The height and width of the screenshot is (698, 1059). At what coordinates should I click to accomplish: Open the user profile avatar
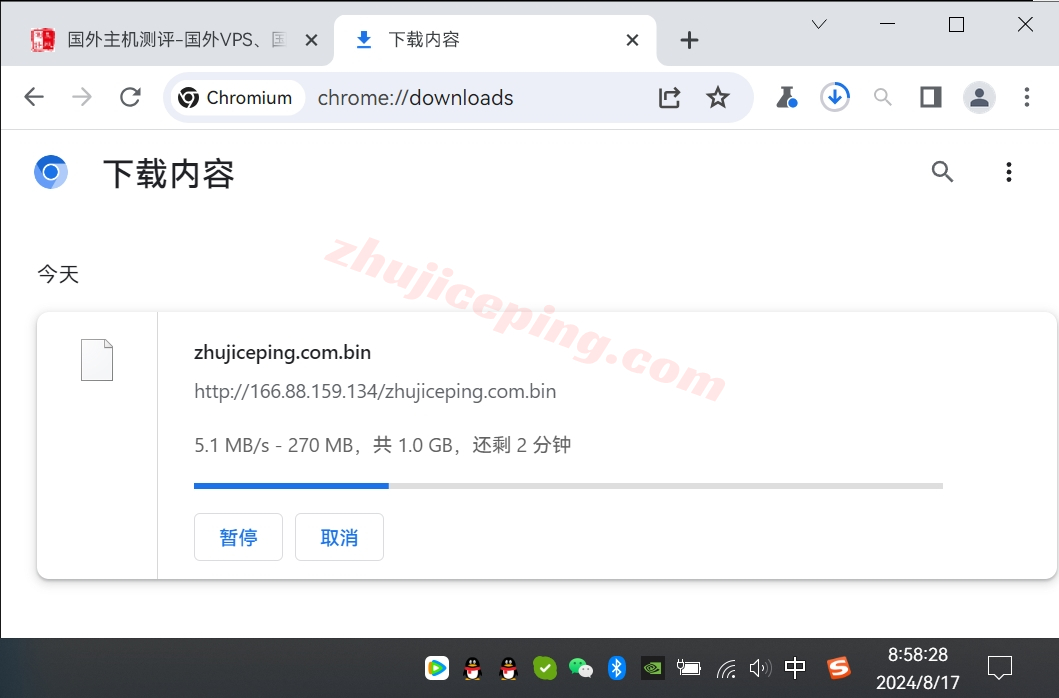(979, 97)
